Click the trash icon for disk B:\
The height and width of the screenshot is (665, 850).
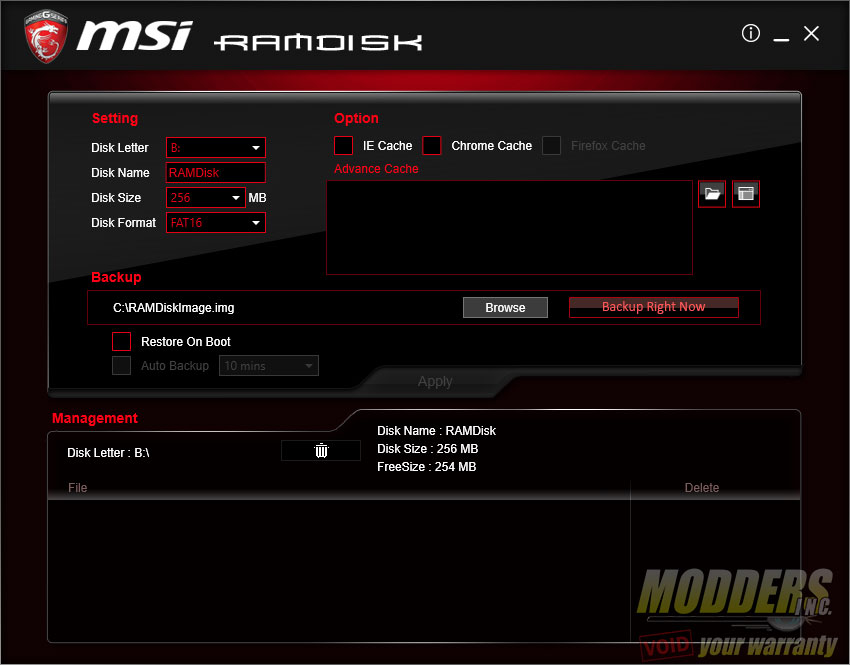pyautogui.click(x=321, y=451)
